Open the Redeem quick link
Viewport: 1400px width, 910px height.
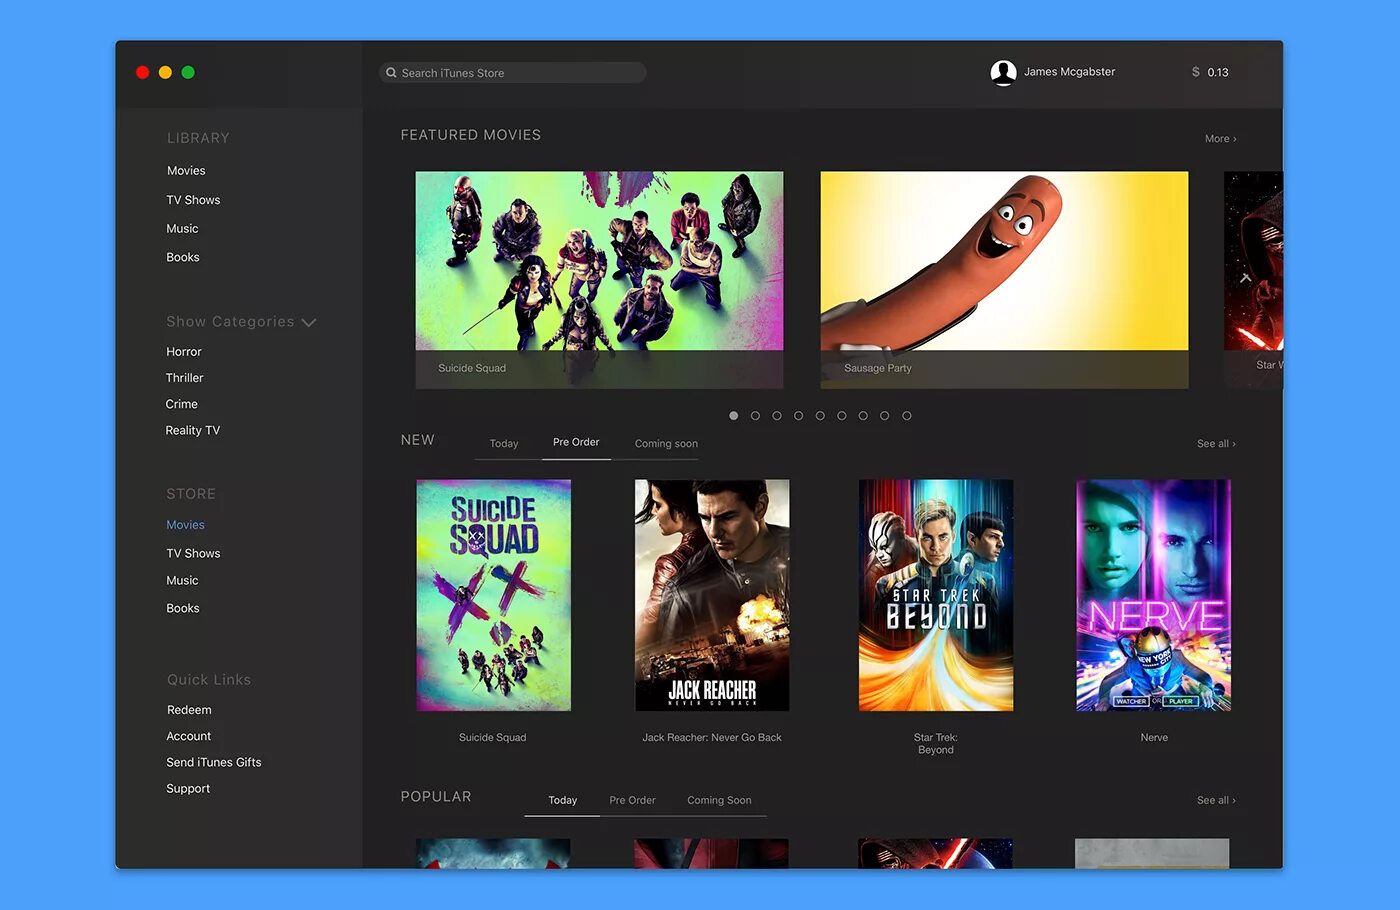[x=189, y=710]
